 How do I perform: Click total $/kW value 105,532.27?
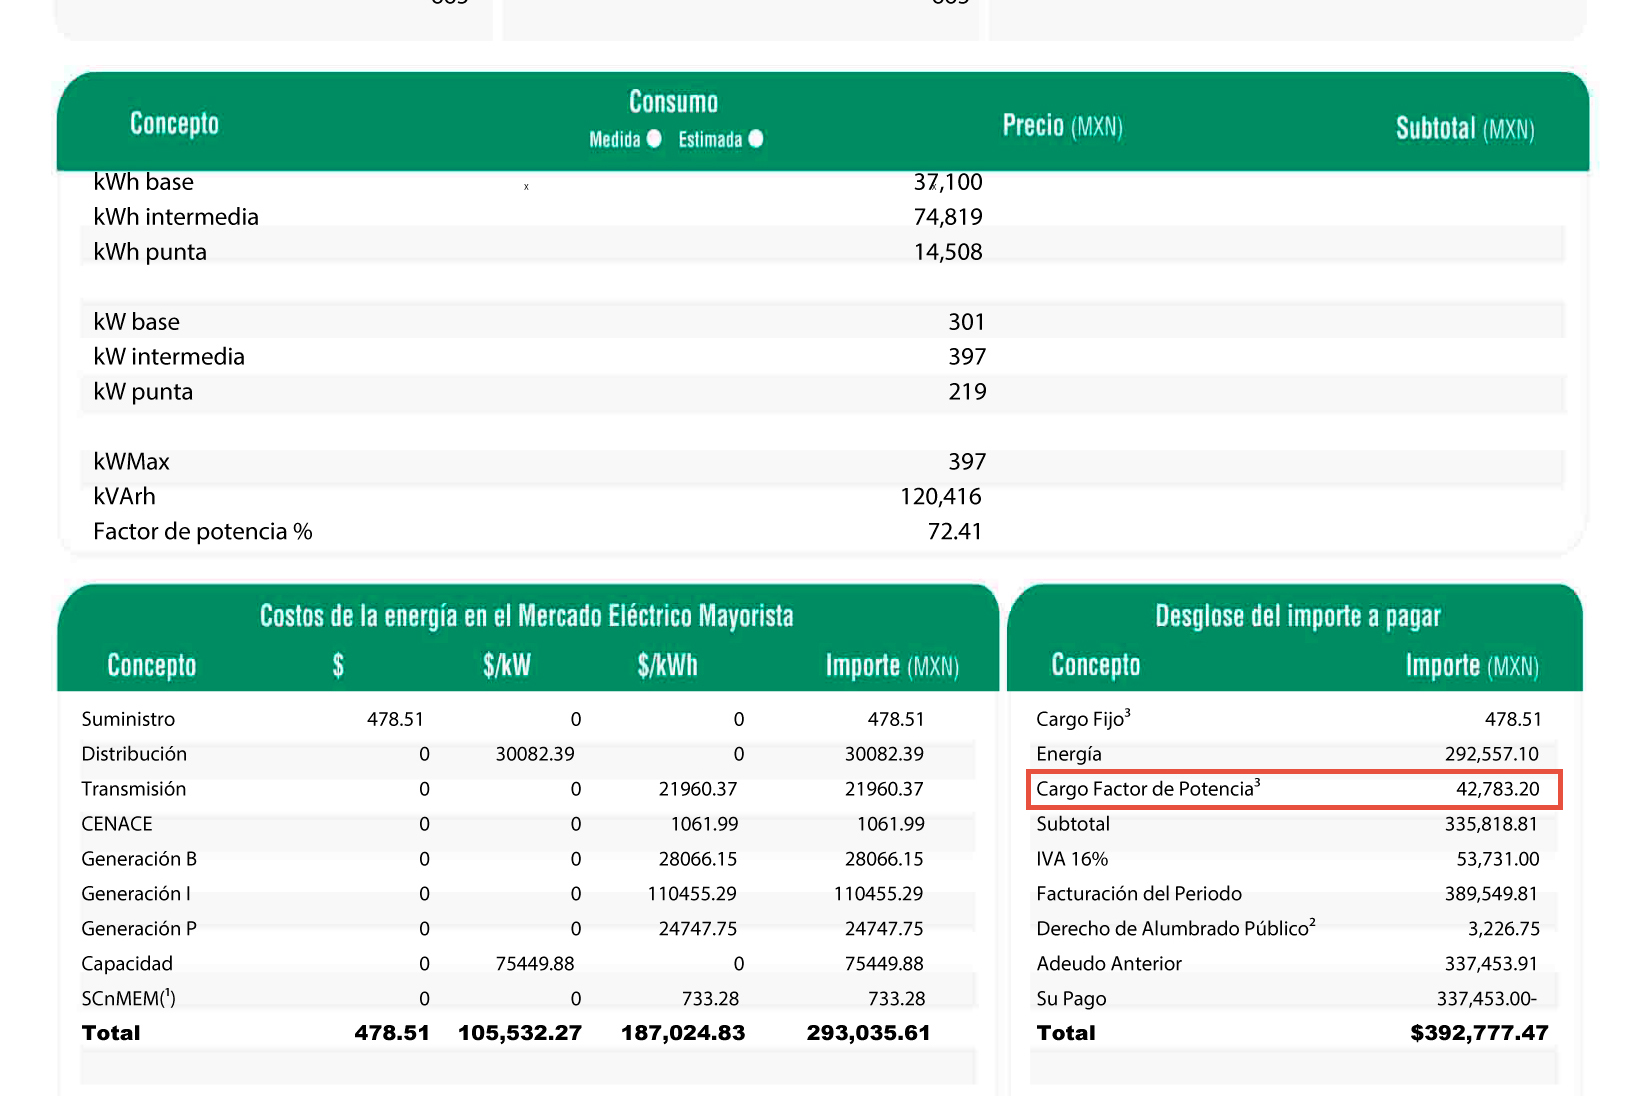point(520,1033)
